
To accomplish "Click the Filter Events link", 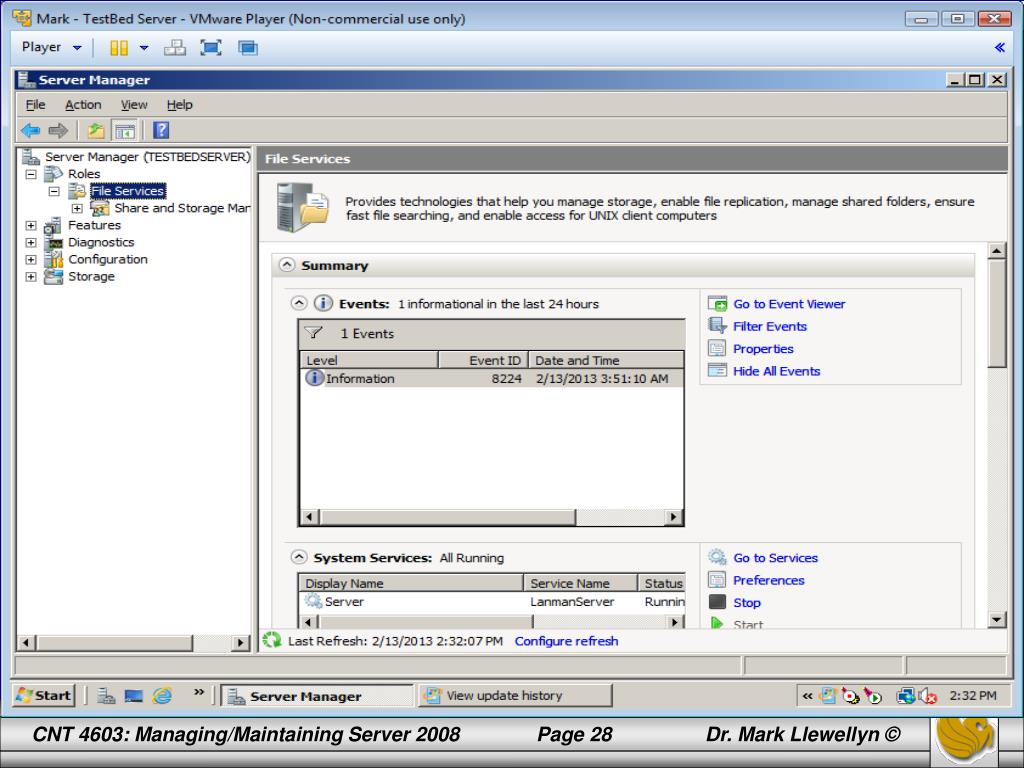I will pos(770,326).
